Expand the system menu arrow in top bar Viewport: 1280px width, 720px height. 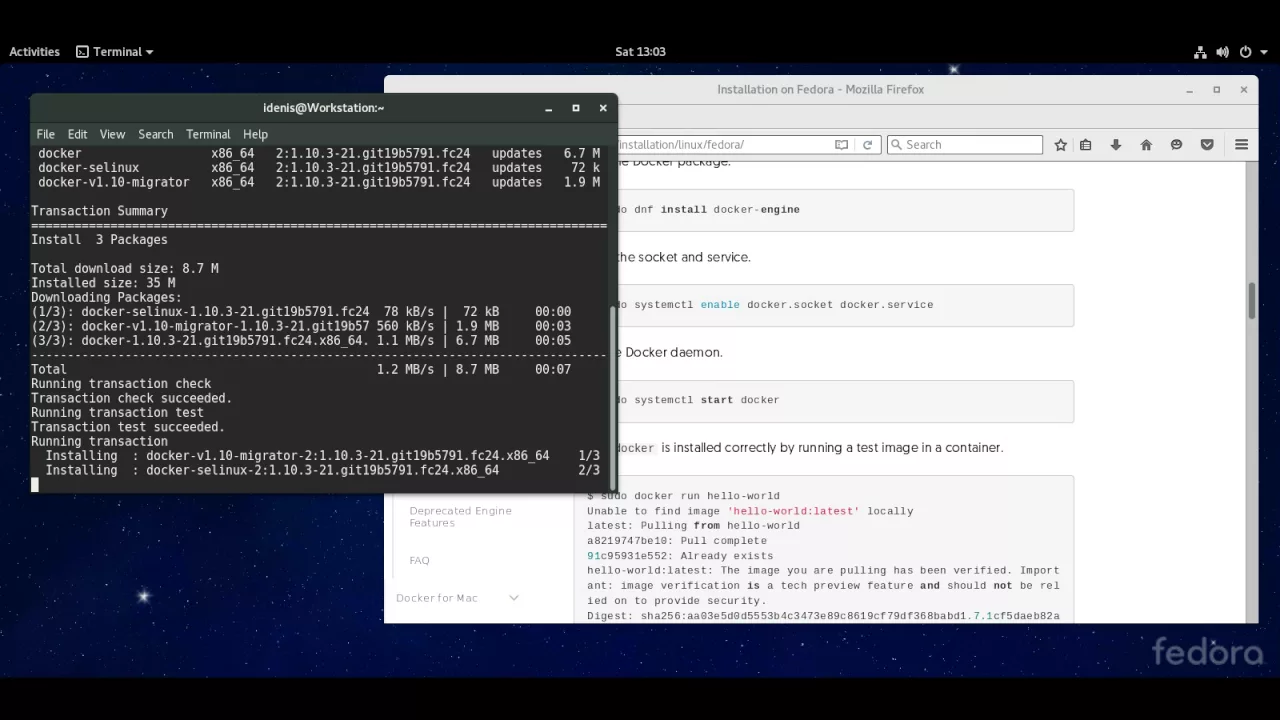pos(1263,52)
